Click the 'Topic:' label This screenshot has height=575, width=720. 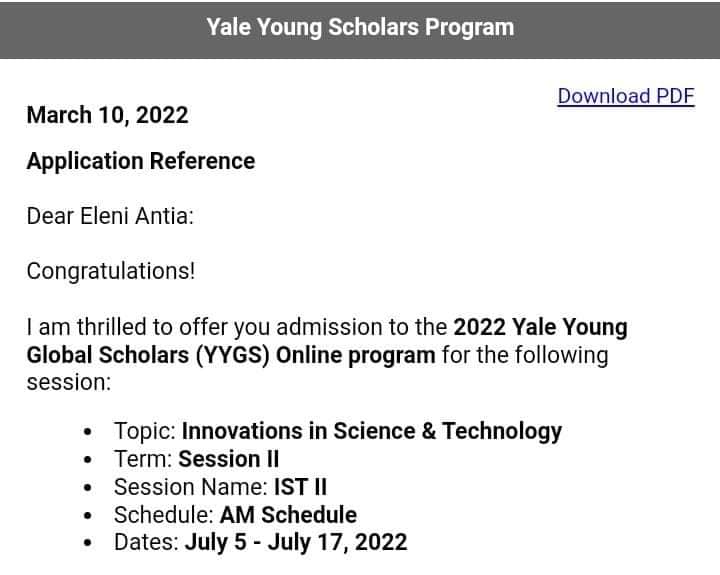click(145, 431)
